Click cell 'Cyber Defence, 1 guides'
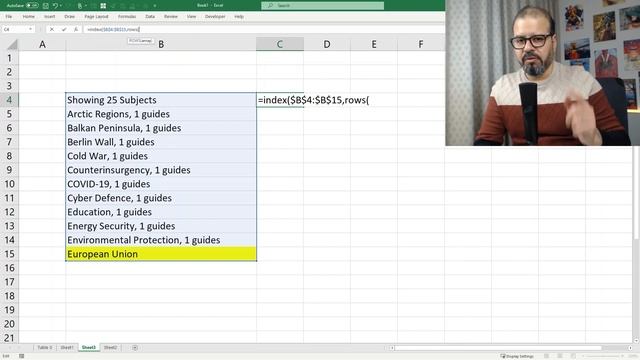 (161, 198)
